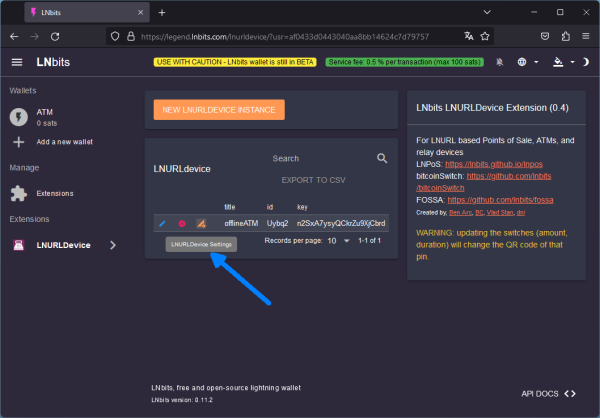Open Extensions puzzle icon in sidebar
The width and height of the screenshot is (600, 418).
(x=18, y=193)
